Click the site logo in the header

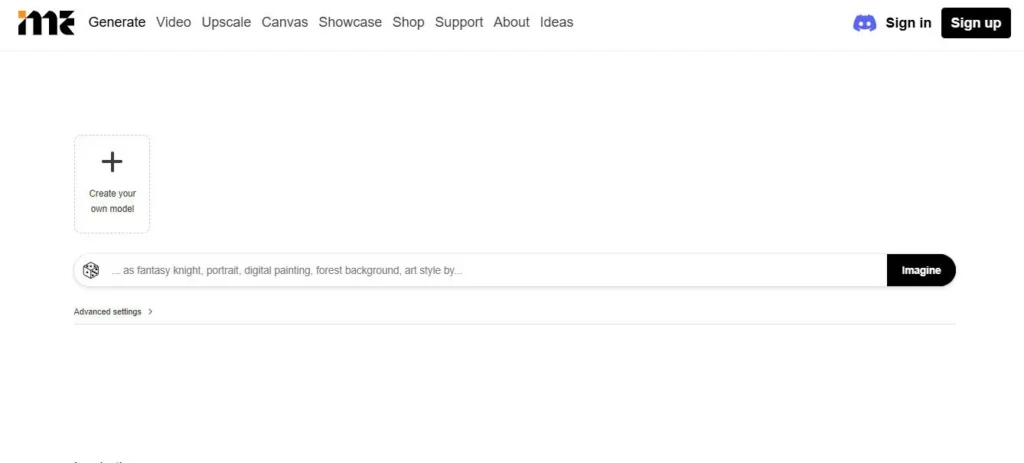coord(46,23)
